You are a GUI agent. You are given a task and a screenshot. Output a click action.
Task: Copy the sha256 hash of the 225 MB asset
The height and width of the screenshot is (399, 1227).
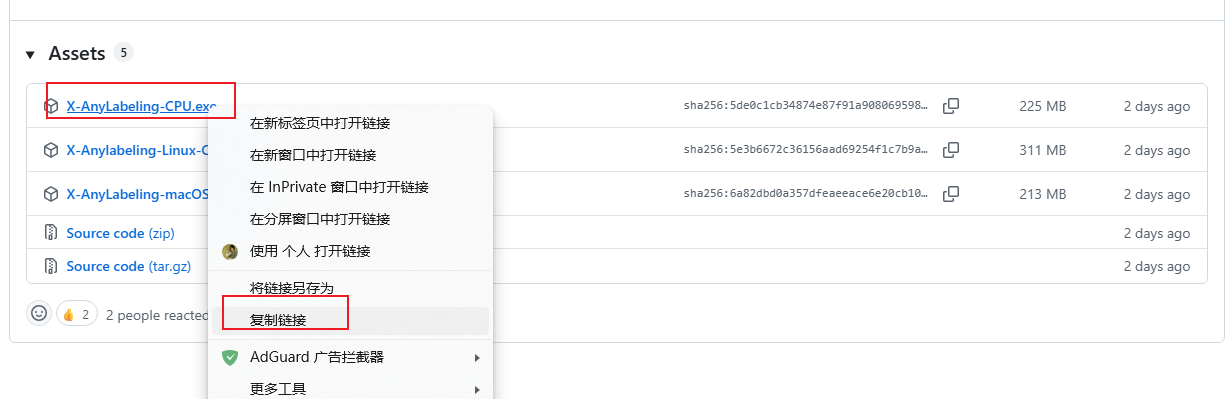coord(951,106)
